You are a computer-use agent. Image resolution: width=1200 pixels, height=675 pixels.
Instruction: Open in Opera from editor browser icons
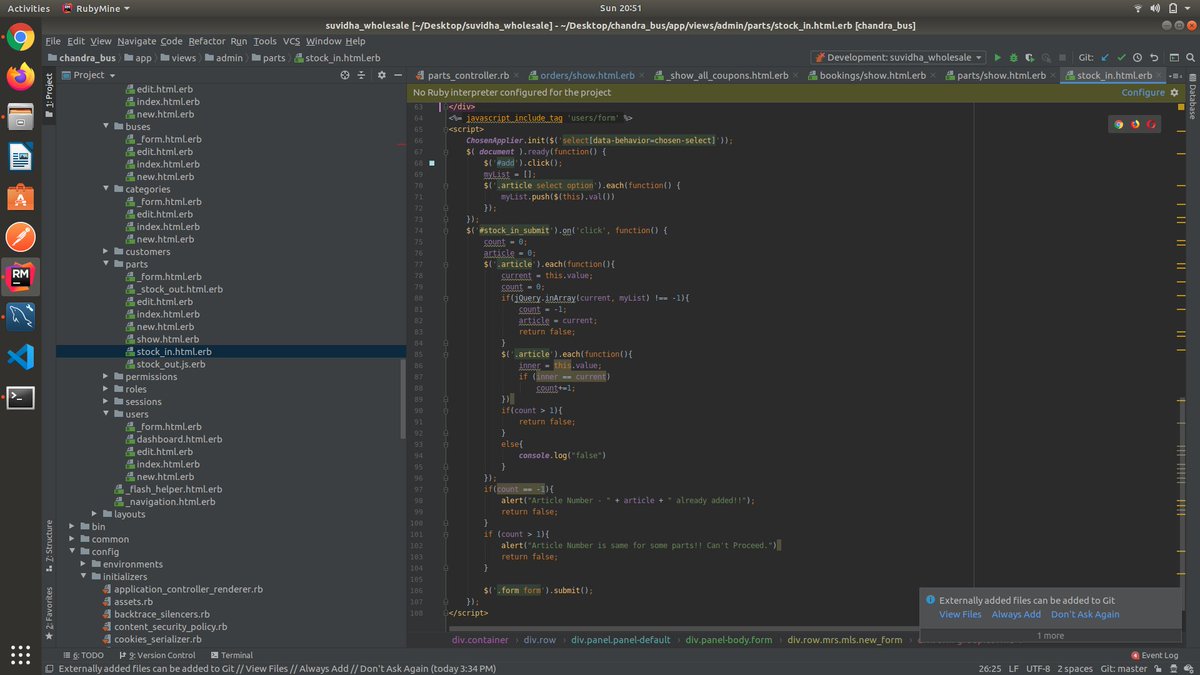point(1151,124)
